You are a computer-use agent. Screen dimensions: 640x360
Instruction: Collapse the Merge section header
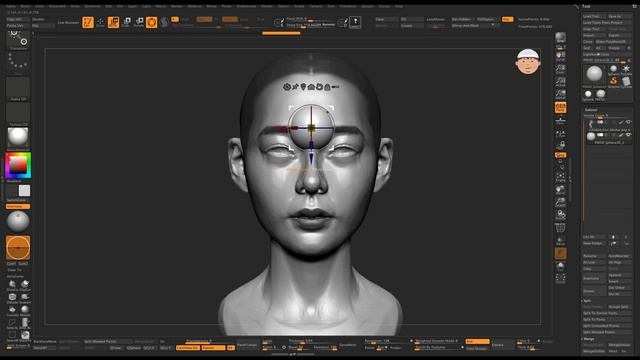point(589,339)
